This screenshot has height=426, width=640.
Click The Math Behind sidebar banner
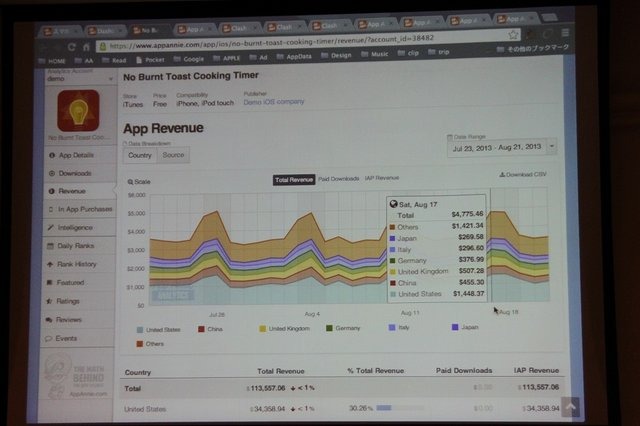point(76,377)
